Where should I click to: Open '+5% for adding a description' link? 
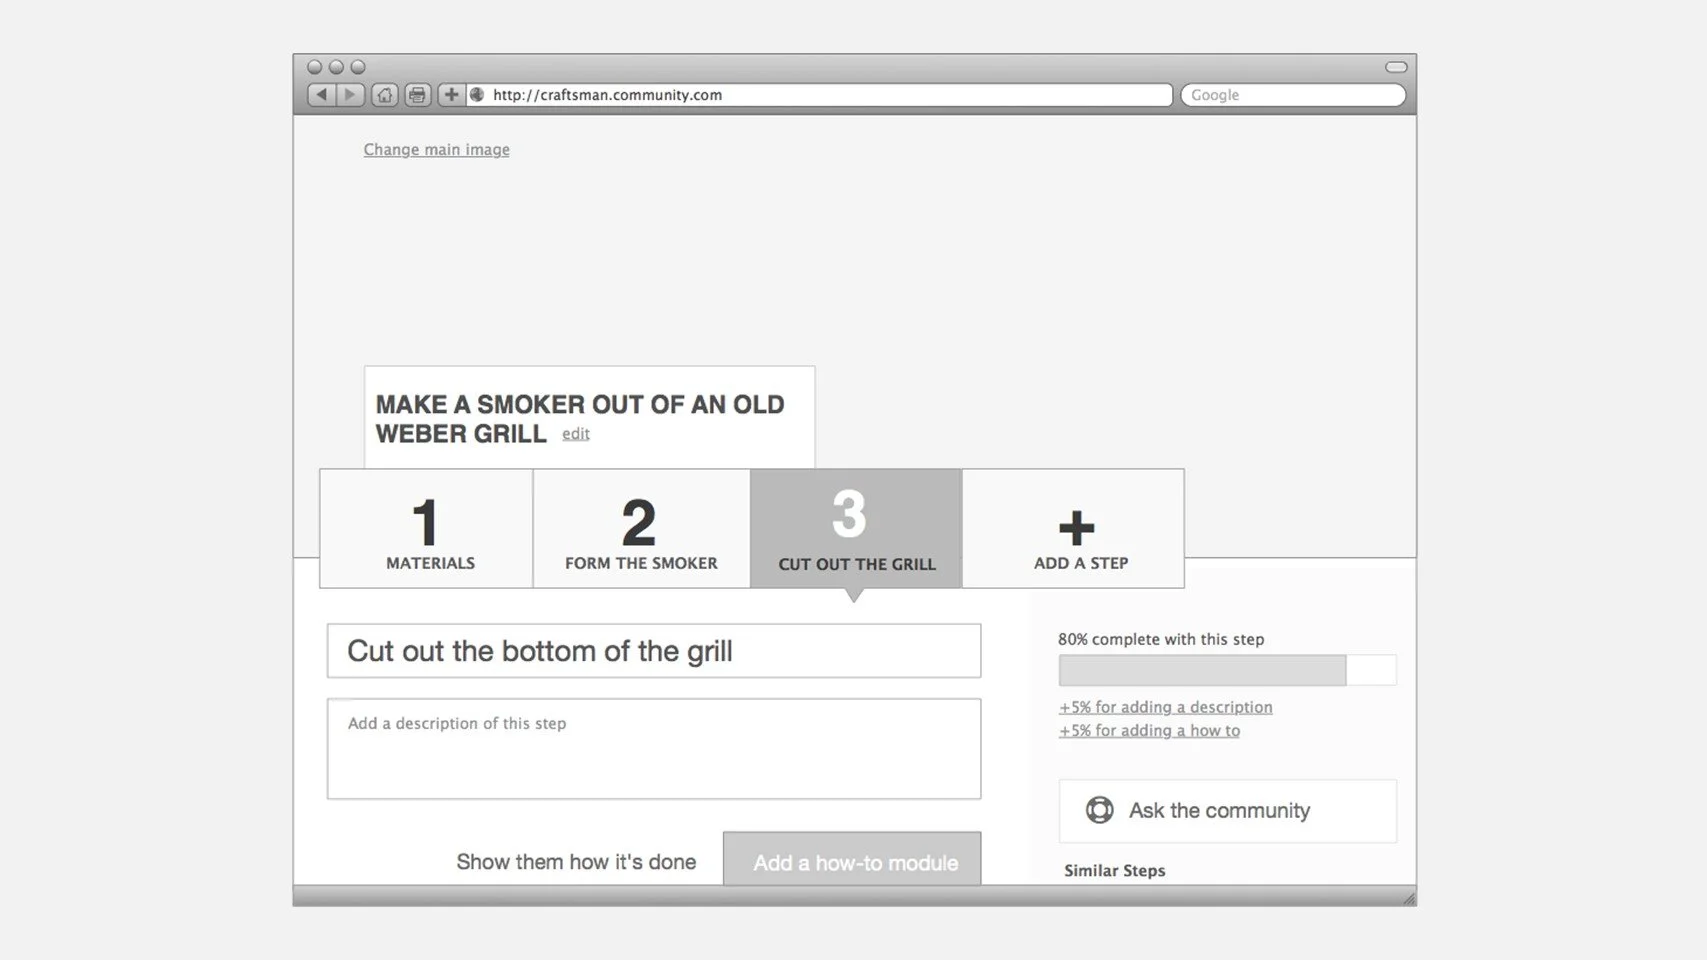(1166, 707)
